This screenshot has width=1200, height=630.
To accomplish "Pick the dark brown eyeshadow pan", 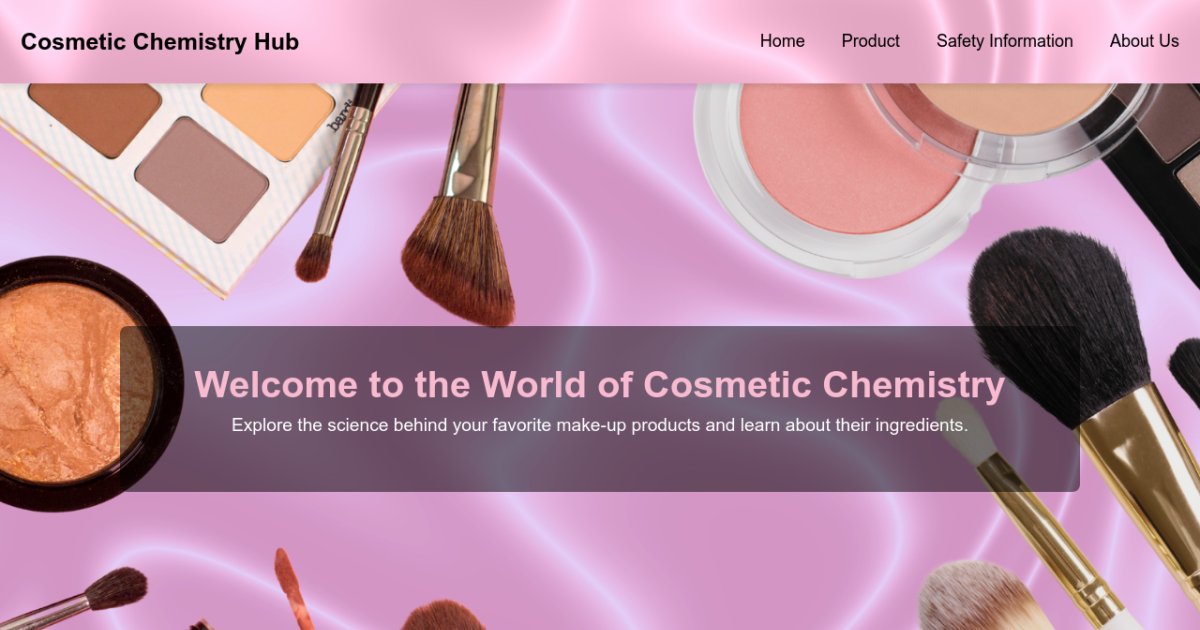I will click(x=94, y=118).
